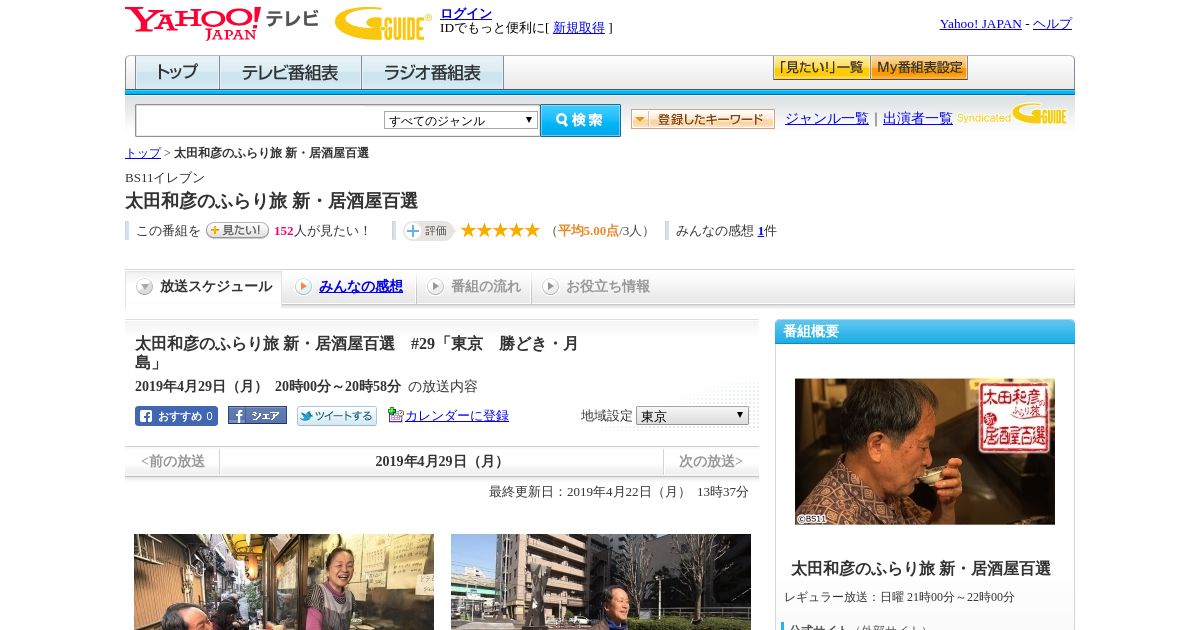Viewport: 1200px width, 630px height.
Task: Click the G-GUIDE logo in the header
Action: click(x=383, y=23)
